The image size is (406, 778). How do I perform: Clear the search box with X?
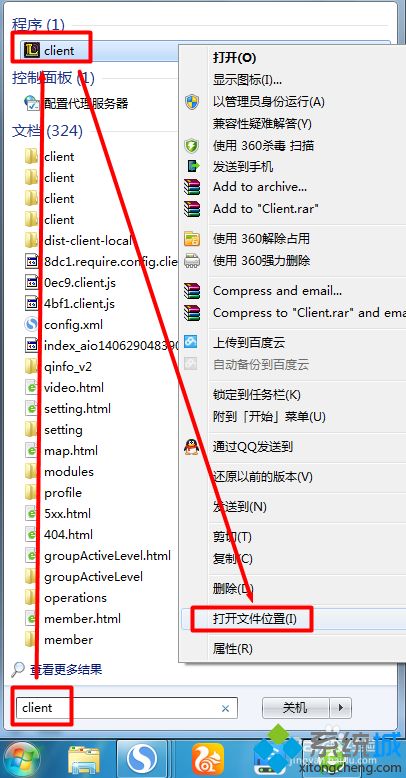tap(225, 708)
